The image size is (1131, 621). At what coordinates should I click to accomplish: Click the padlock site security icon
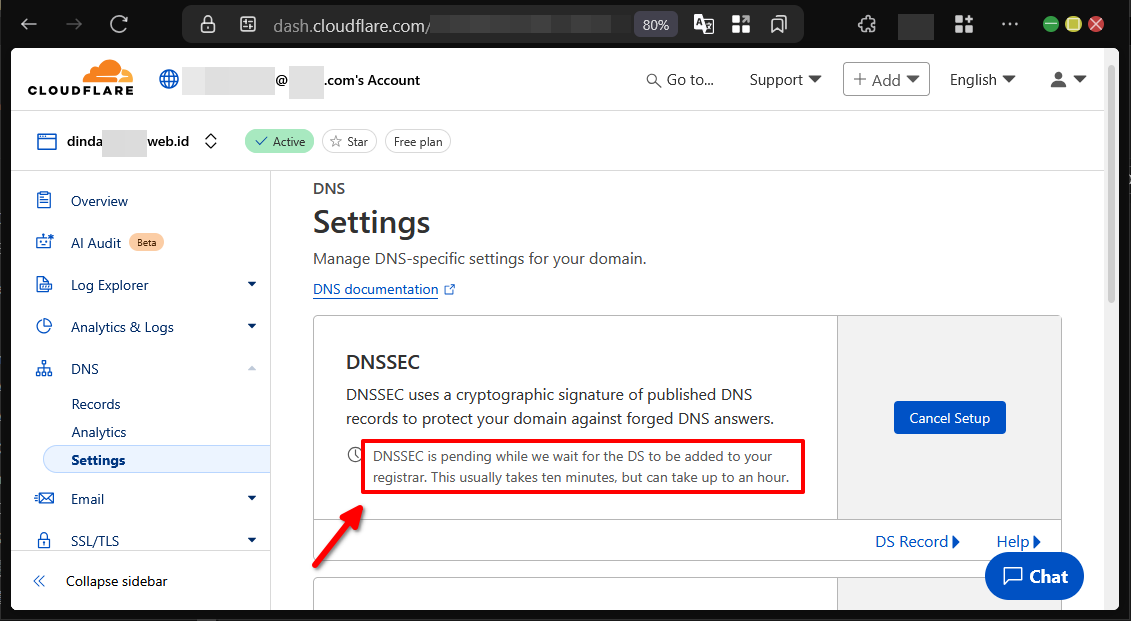pos(208,25)
